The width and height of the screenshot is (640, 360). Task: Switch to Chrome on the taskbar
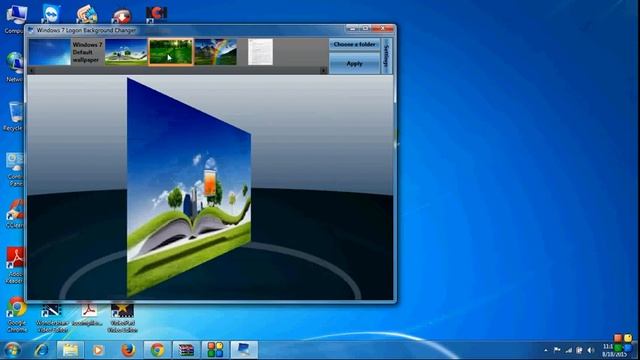[157, 350]
